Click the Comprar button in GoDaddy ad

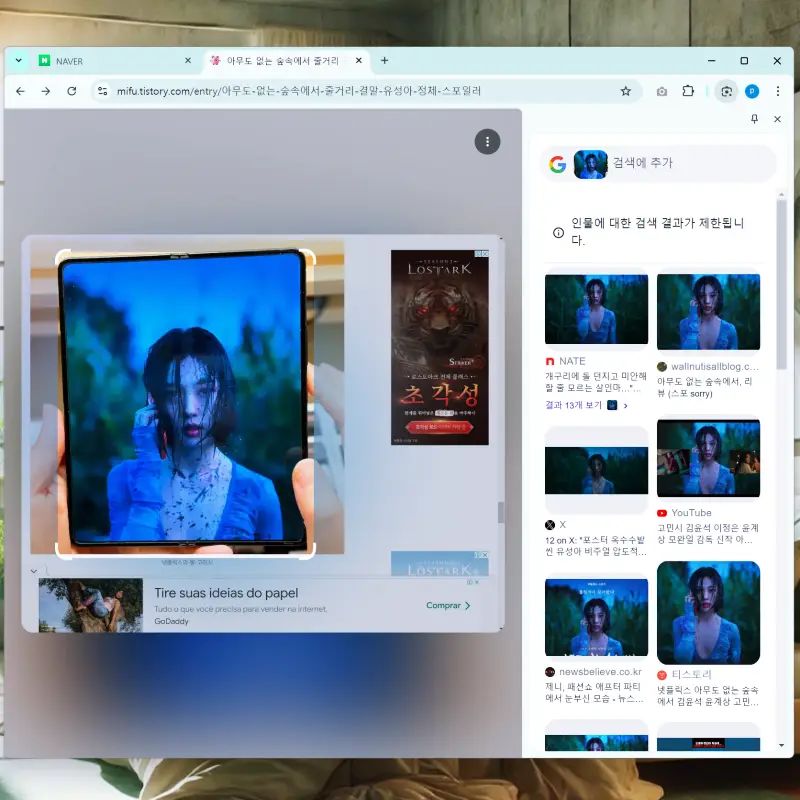click(x=448, y=605)
